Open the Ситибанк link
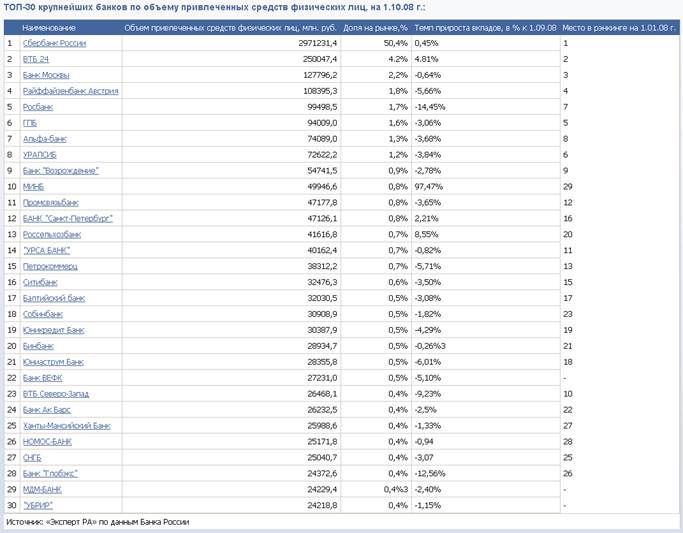The width and height of the screenshot is (683, 533). coord(40,282)
